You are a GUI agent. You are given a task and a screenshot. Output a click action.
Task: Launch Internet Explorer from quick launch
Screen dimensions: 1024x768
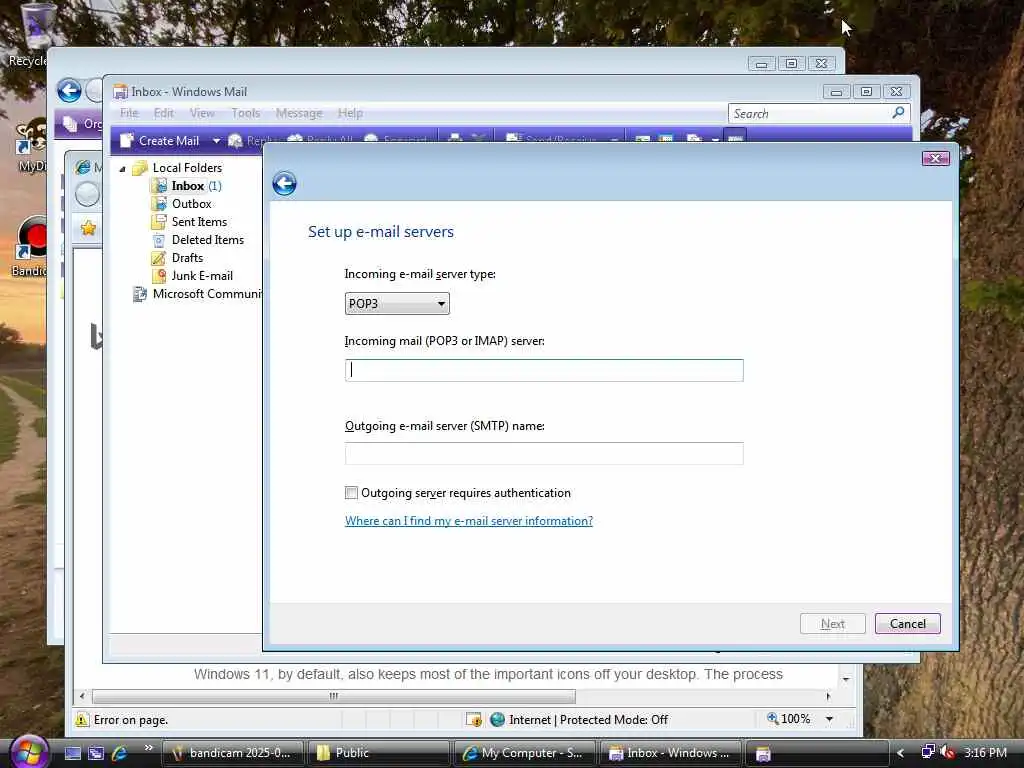pos(119,753)
